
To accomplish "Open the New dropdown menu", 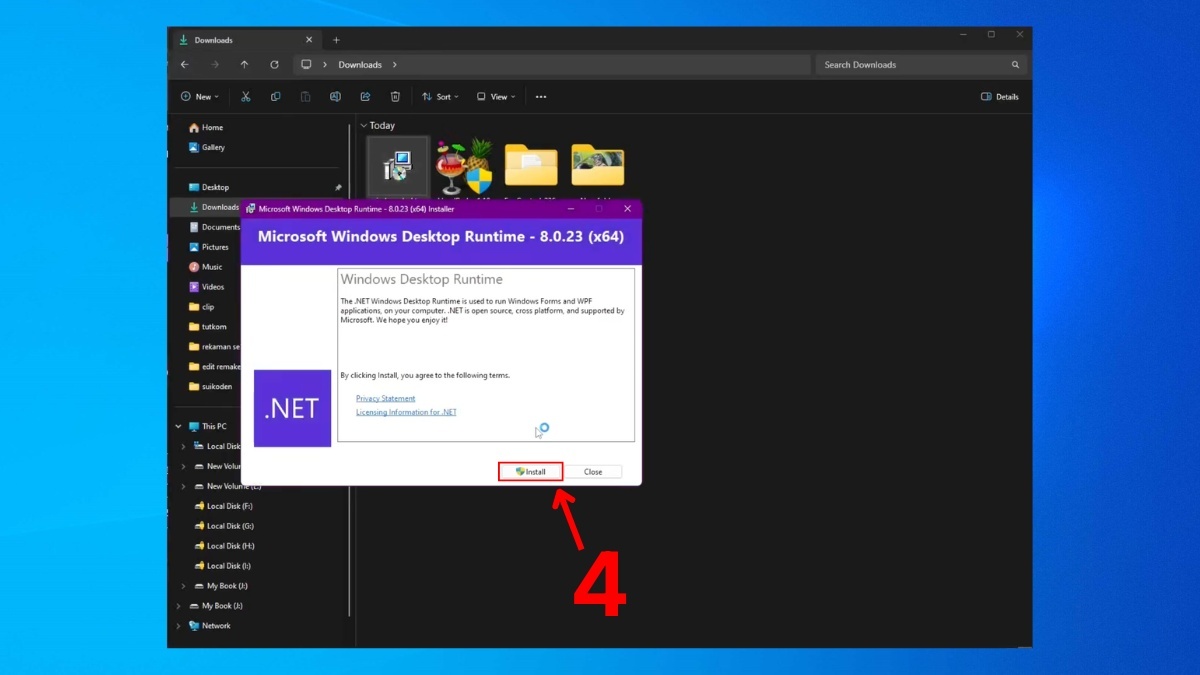I will pyautogui.click(x=199, y=97).
